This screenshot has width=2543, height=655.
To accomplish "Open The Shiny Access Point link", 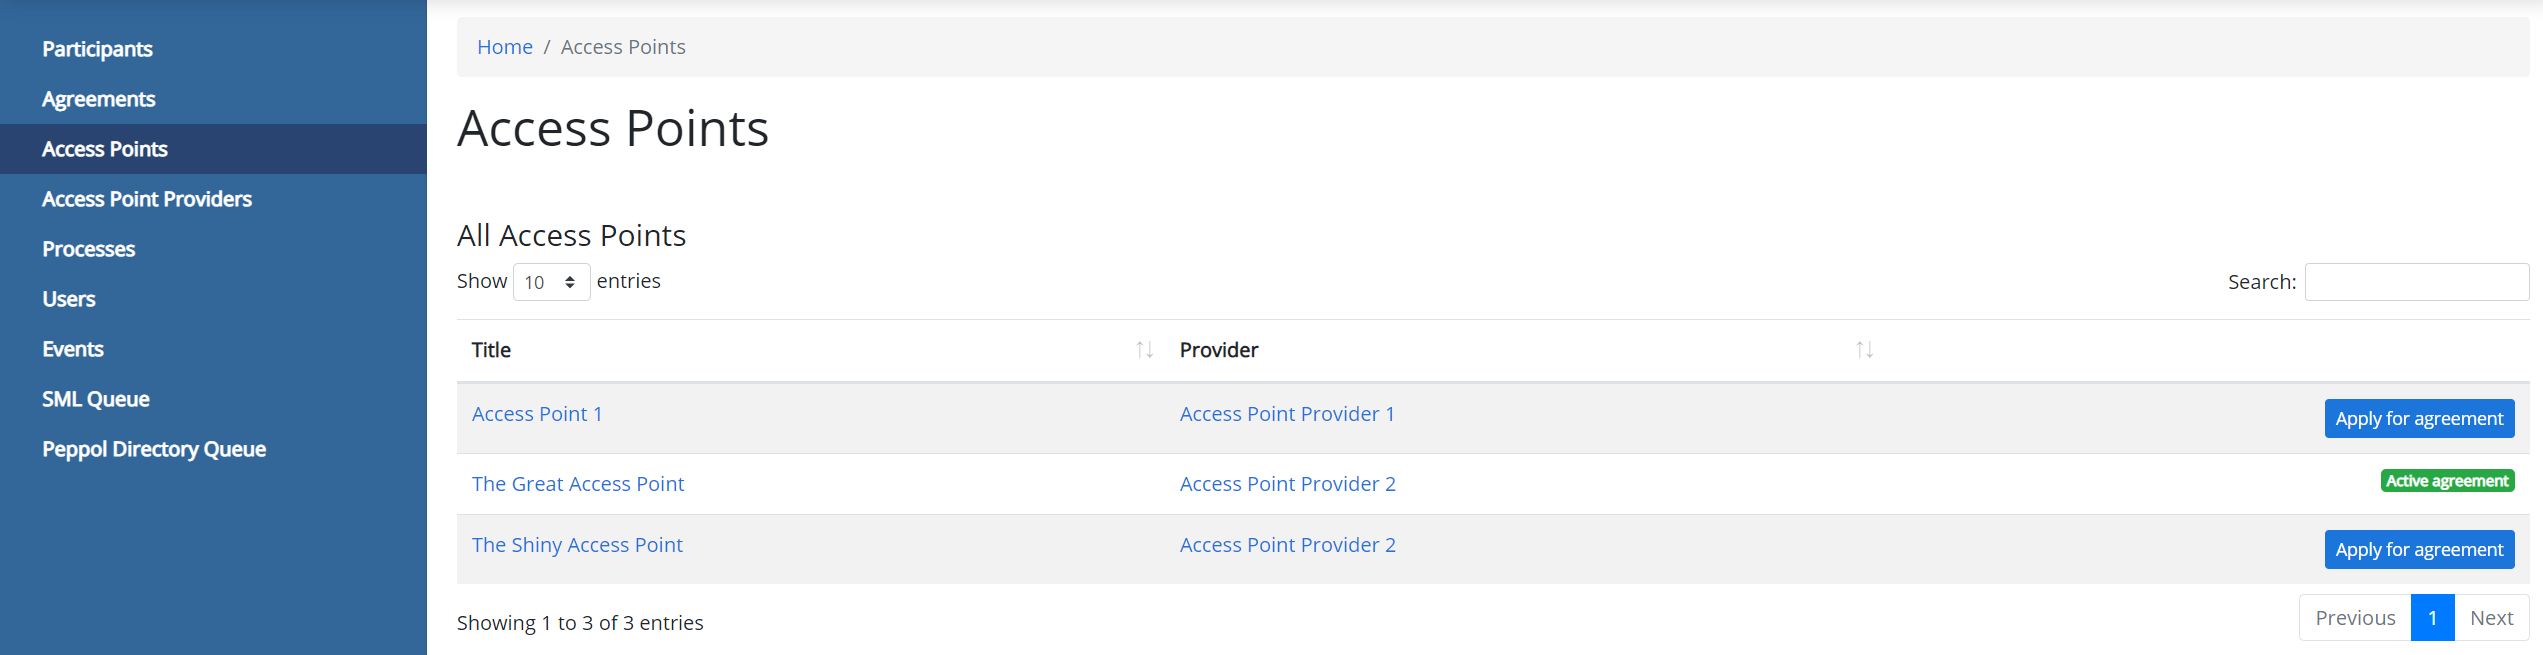I will [x=576, y=545].
